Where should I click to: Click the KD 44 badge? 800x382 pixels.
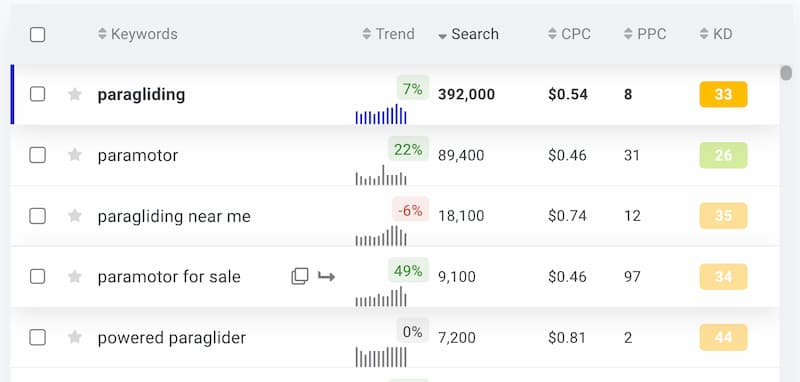pos(723,337)
